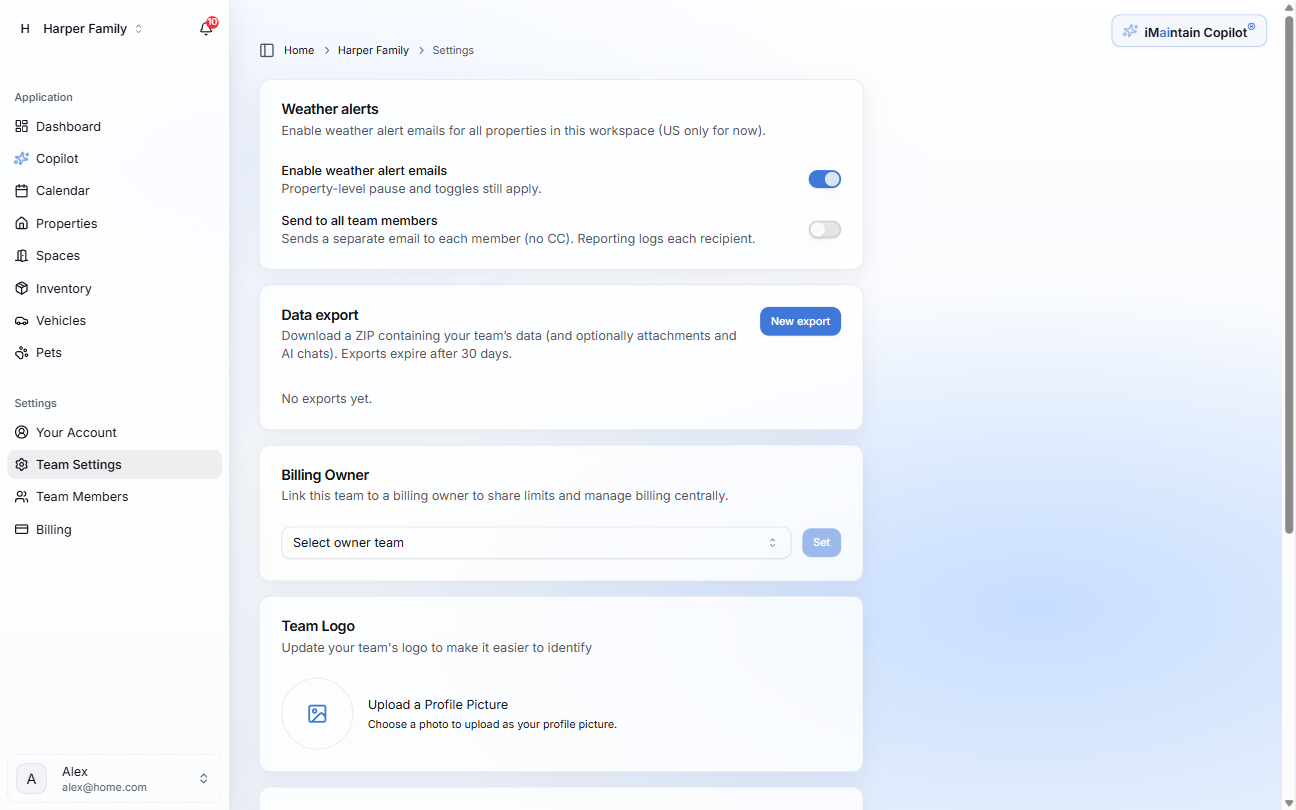Viewport: 1296px width, 810px height.
Task: Go to Team Members settings
Action: tap(81, 496)
